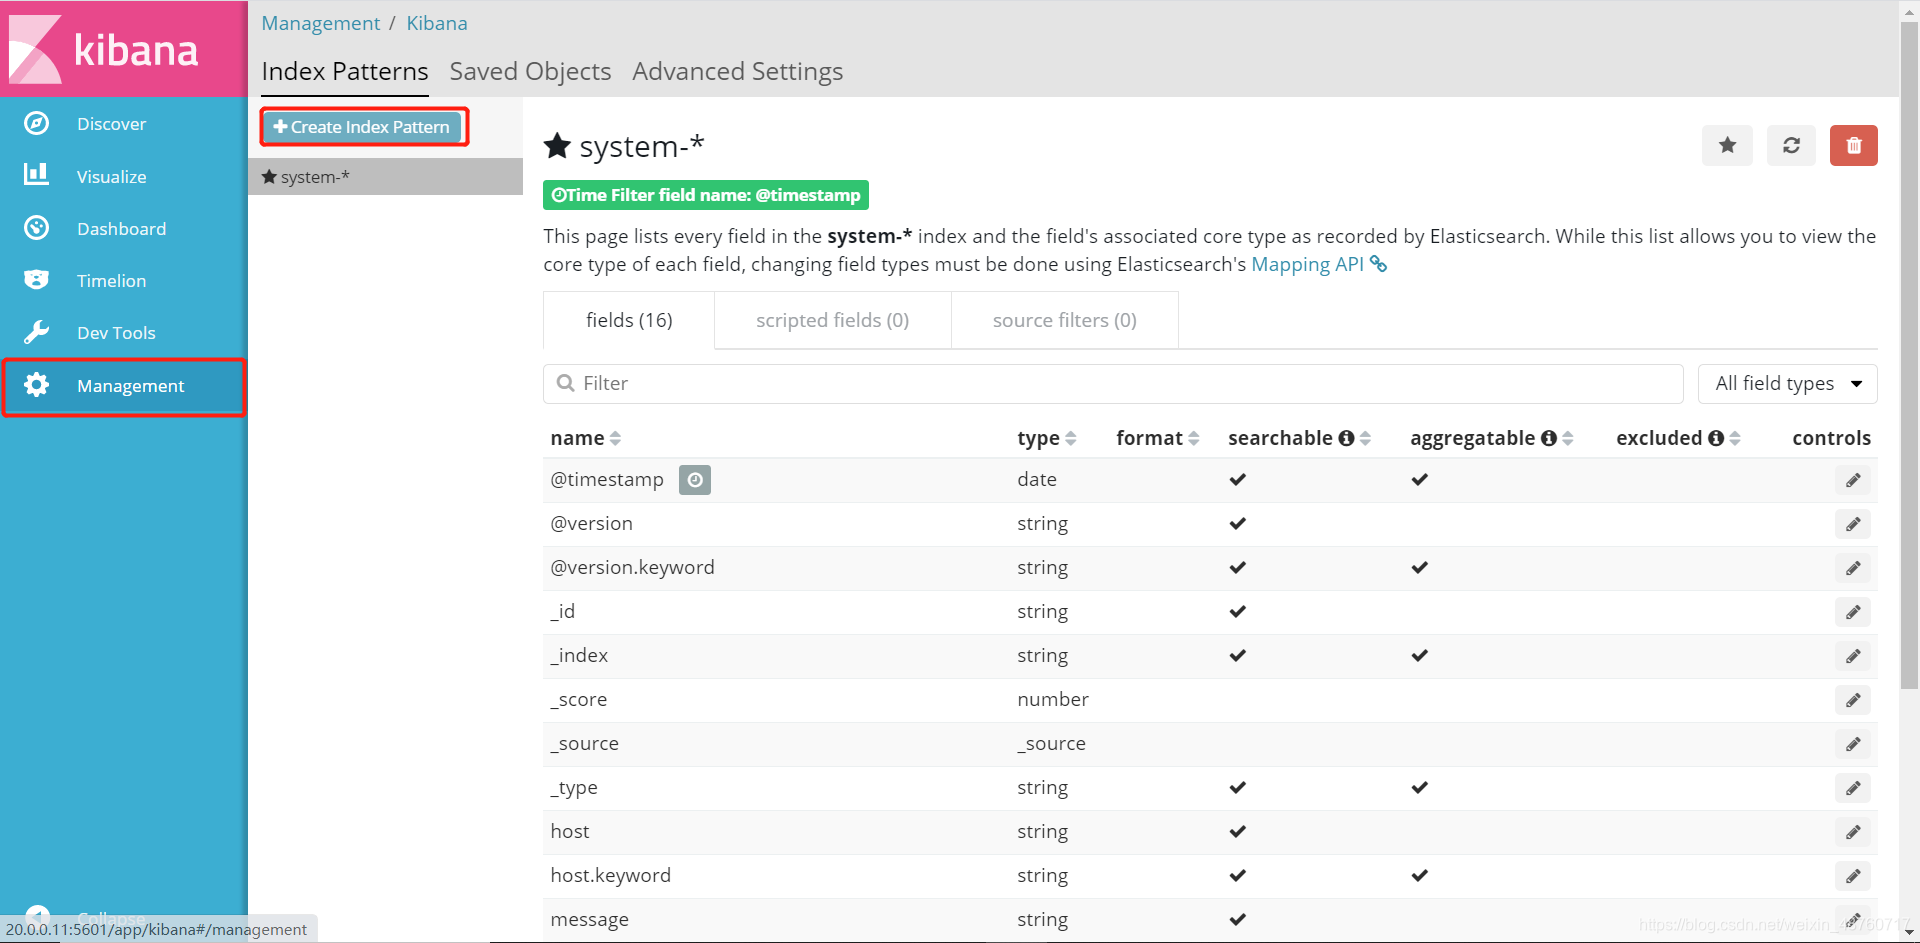The height and width of the screenshot is (943, 1920).
Task: Delete index pattern with red trash button
Action: (x=1854, y=145)
